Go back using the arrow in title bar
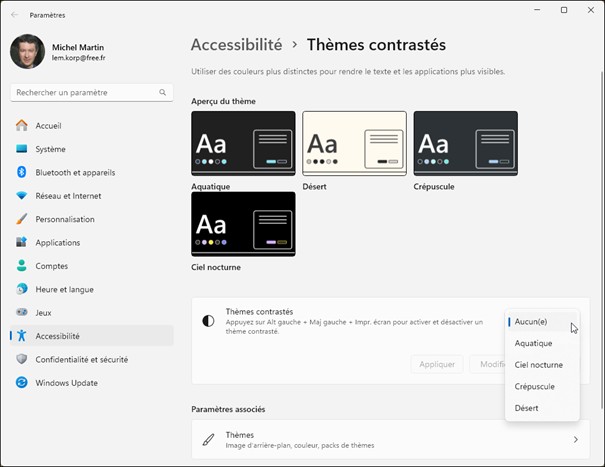Viewport: 605px width, 467px height. tap(13, 15)
